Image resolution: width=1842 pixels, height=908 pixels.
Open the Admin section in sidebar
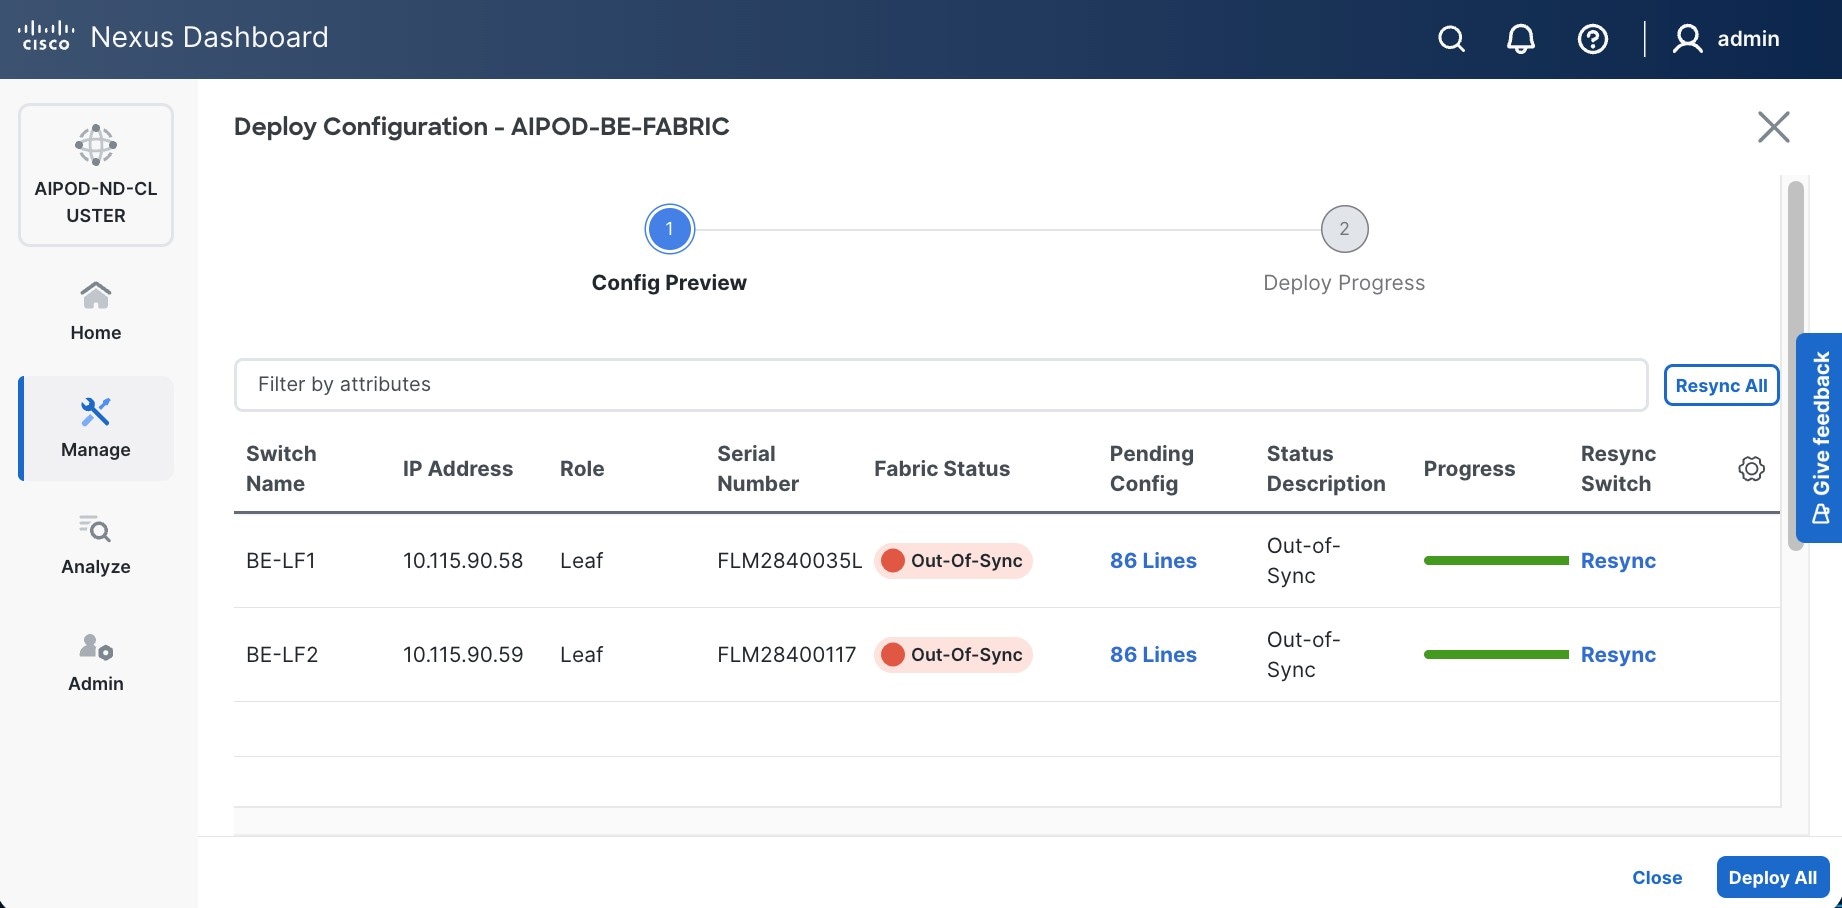pos(96,662)
